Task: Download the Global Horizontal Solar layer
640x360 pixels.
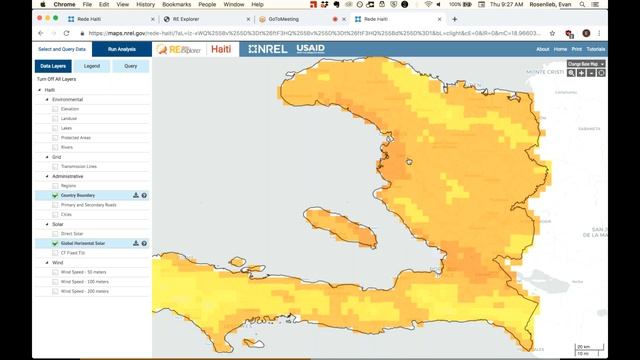Action: coord(136,243)
